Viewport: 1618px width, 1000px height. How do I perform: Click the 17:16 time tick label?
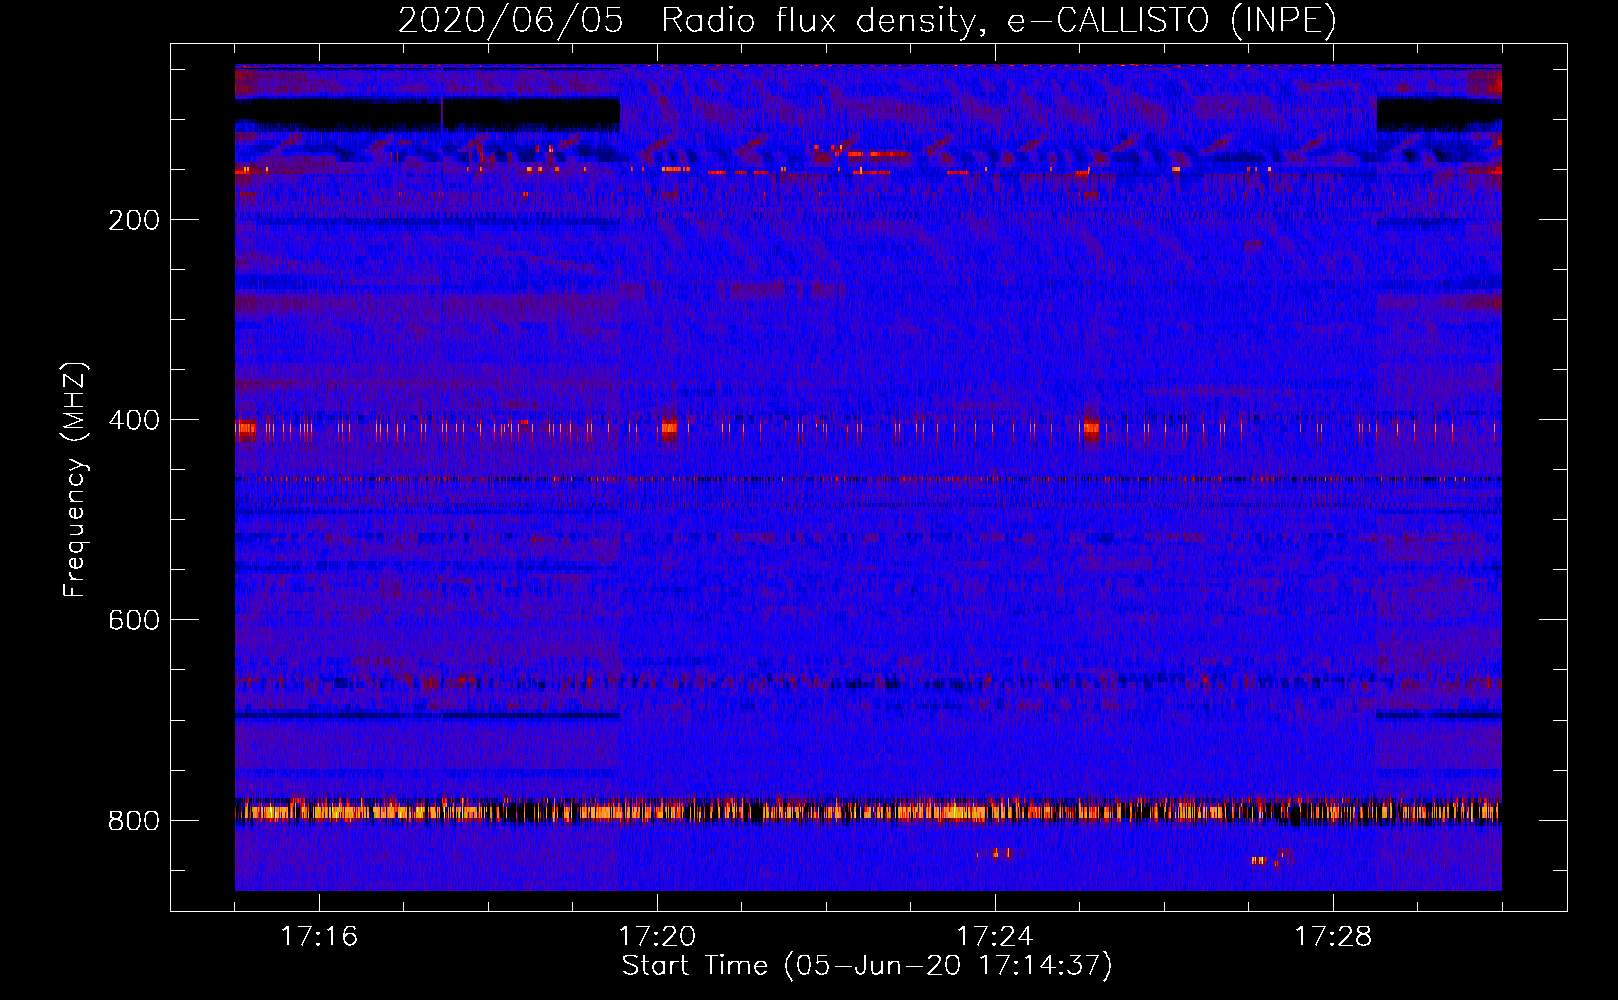point(319,936)
